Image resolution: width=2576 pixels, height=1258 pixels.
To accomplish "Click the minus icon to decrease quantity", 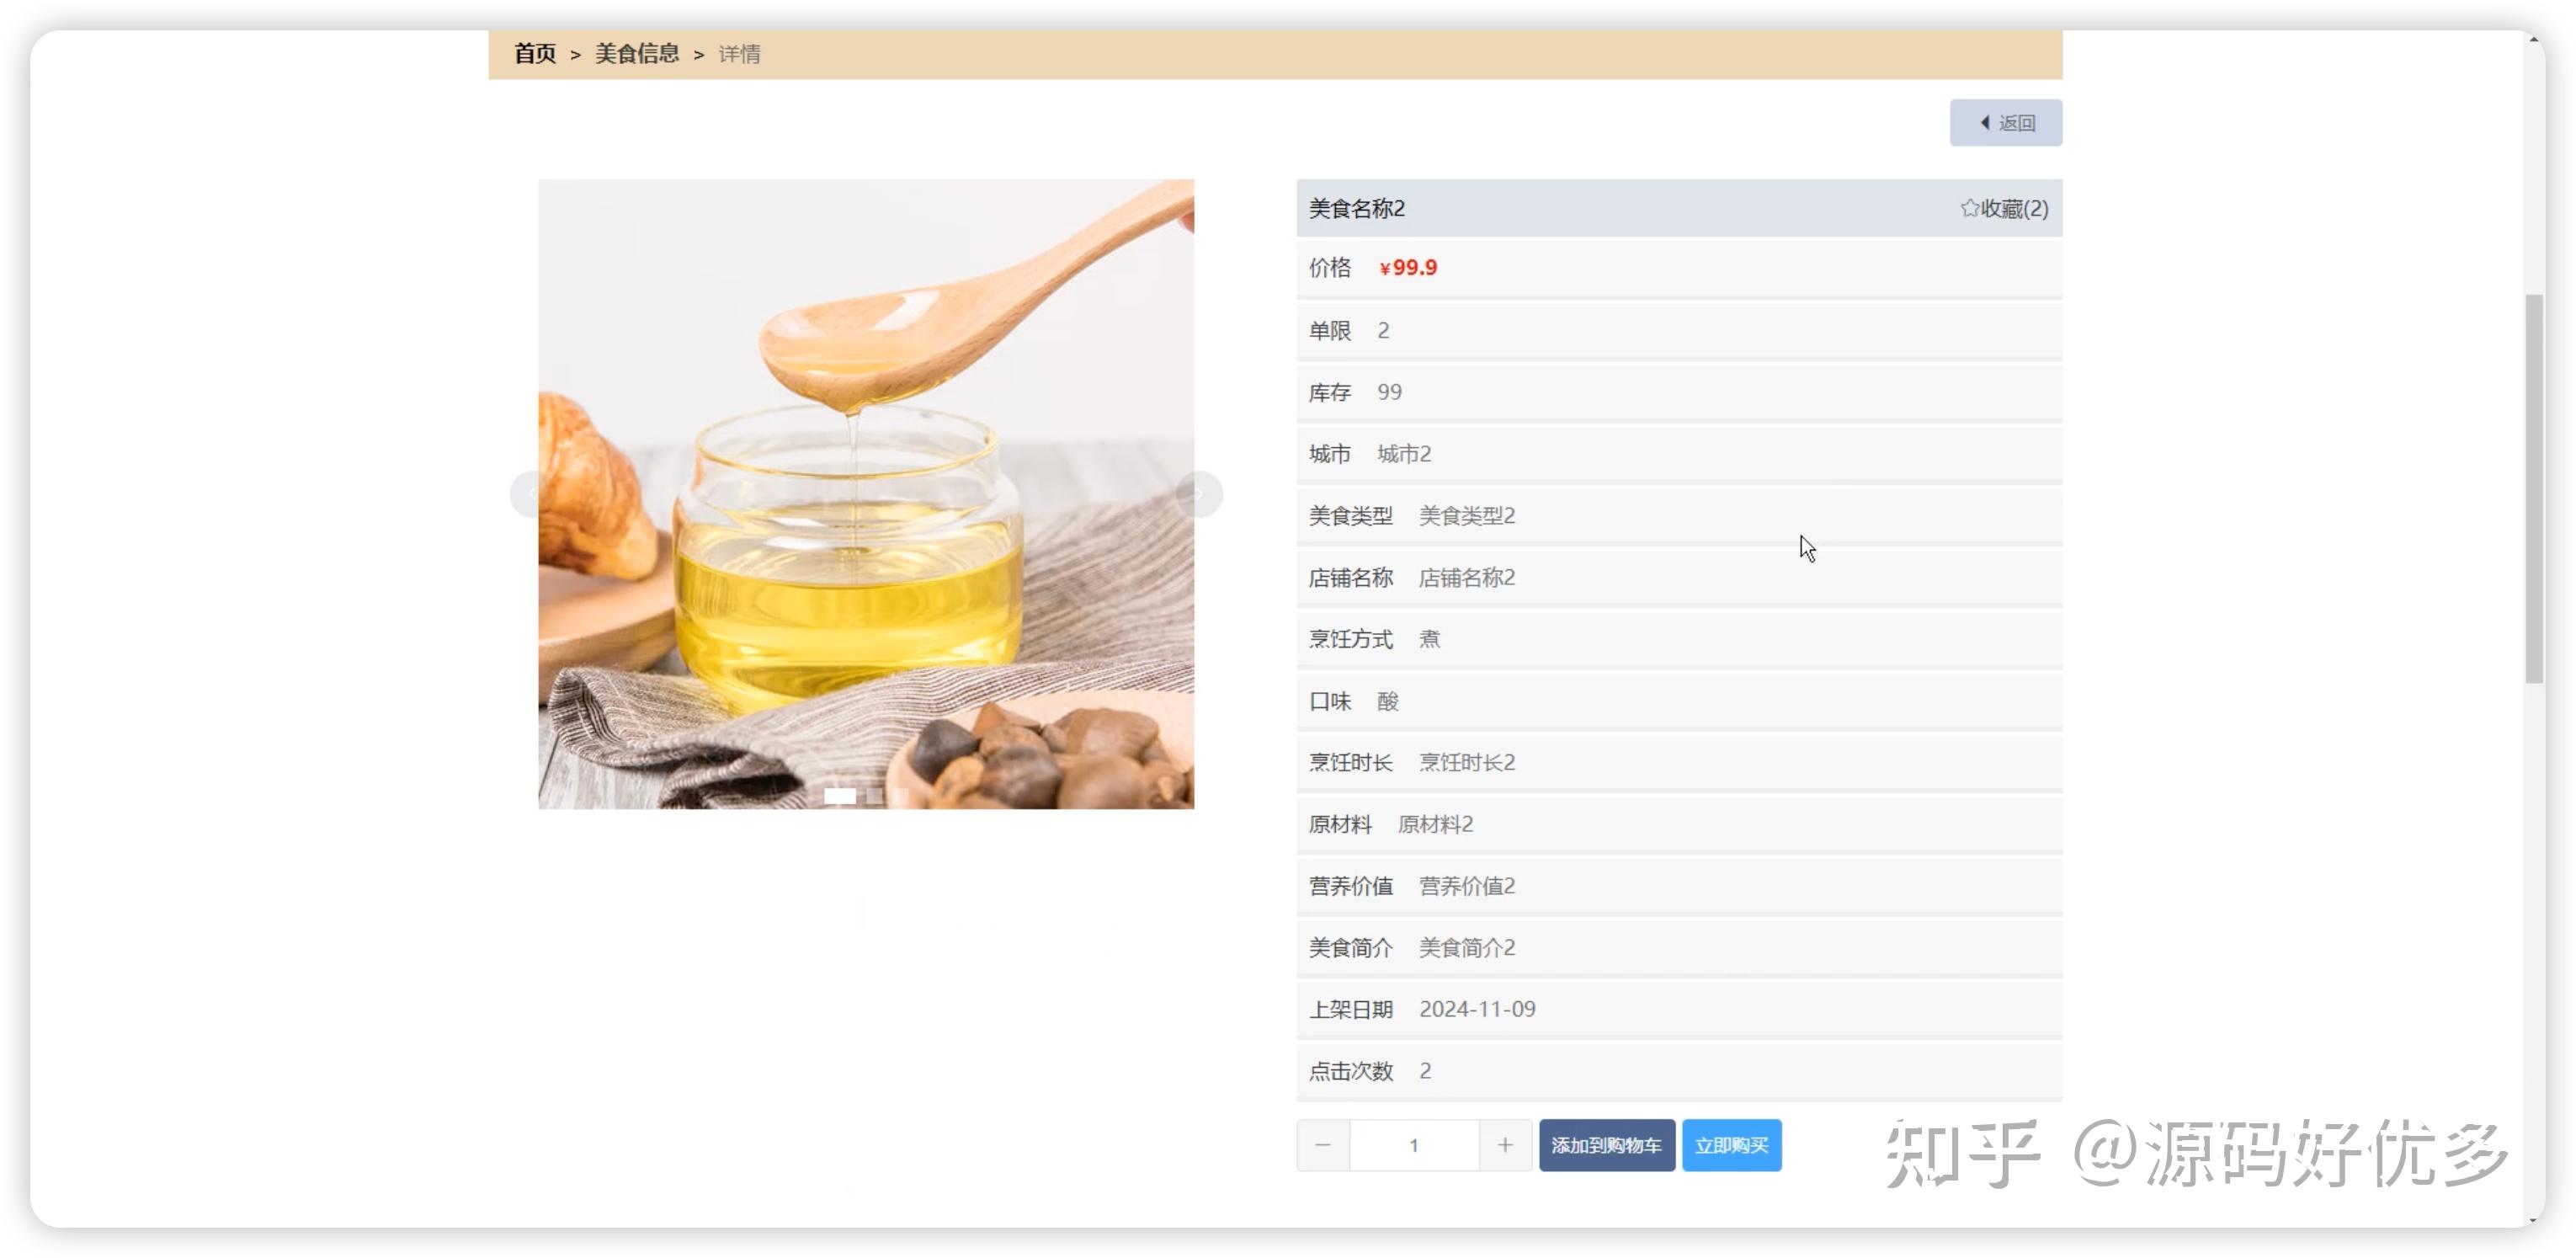I will pyautogui.click(x=1323, y=1145).
